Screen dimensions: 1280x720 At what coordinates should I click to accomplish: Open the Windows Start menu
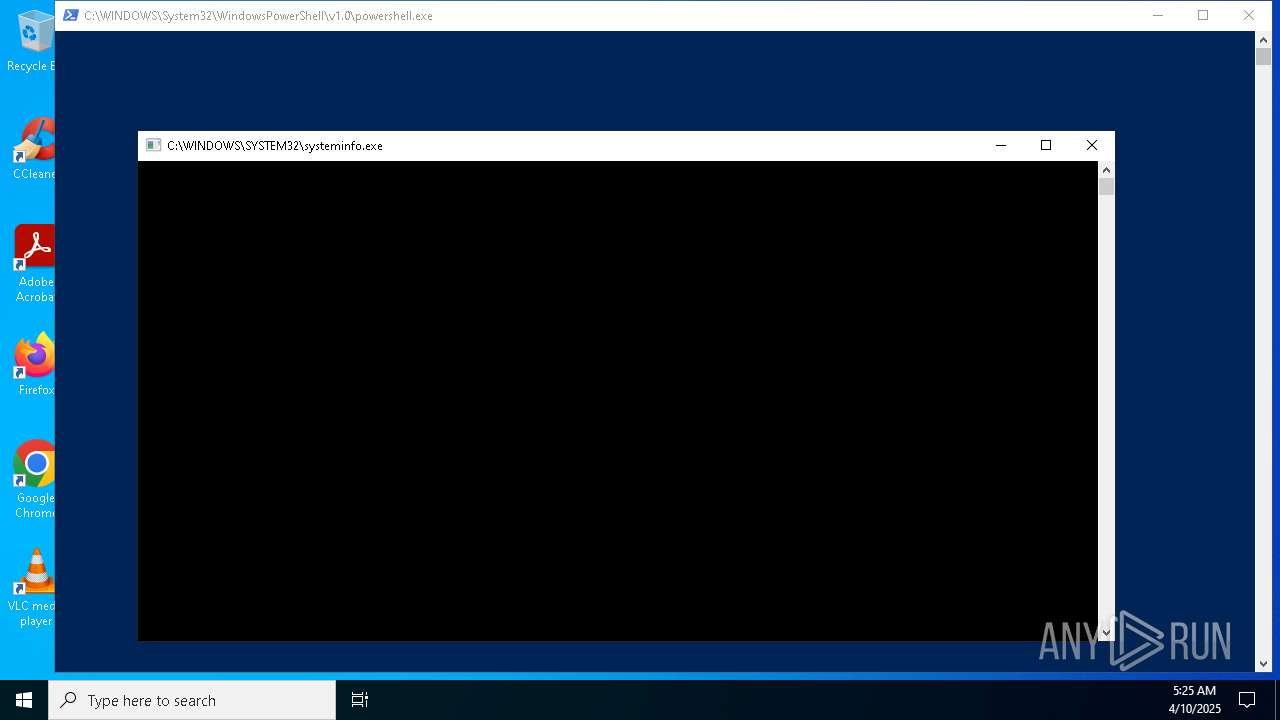[x=24, y=700]
